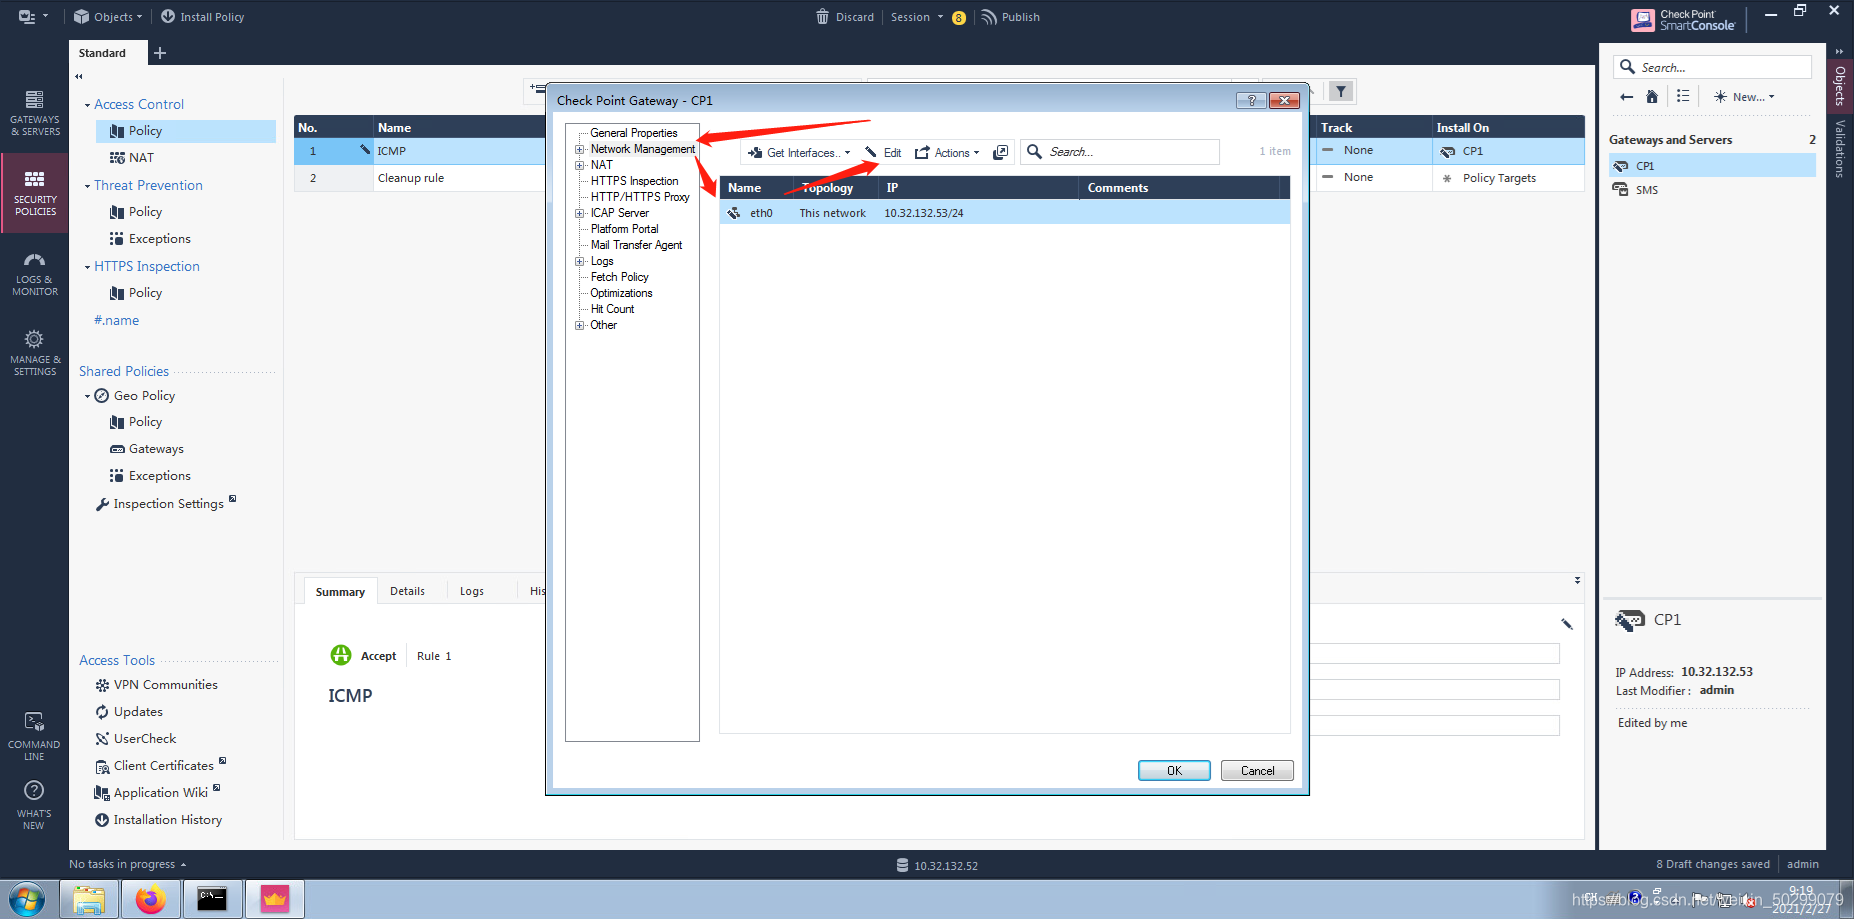The image size is (1854, 919).
Task: Expand the Logs node in dialog tree
Action: (x=579, y=261)
